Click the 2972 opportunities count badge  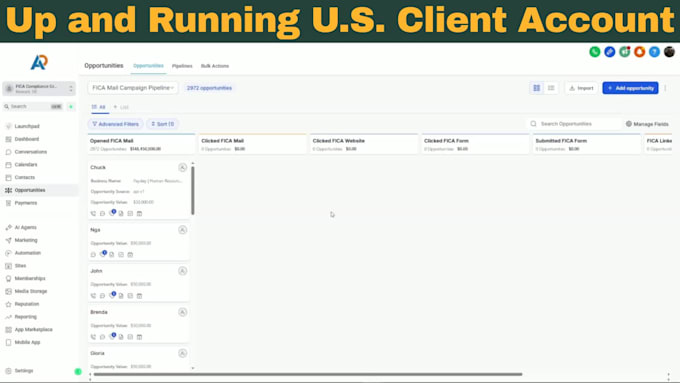209,88
